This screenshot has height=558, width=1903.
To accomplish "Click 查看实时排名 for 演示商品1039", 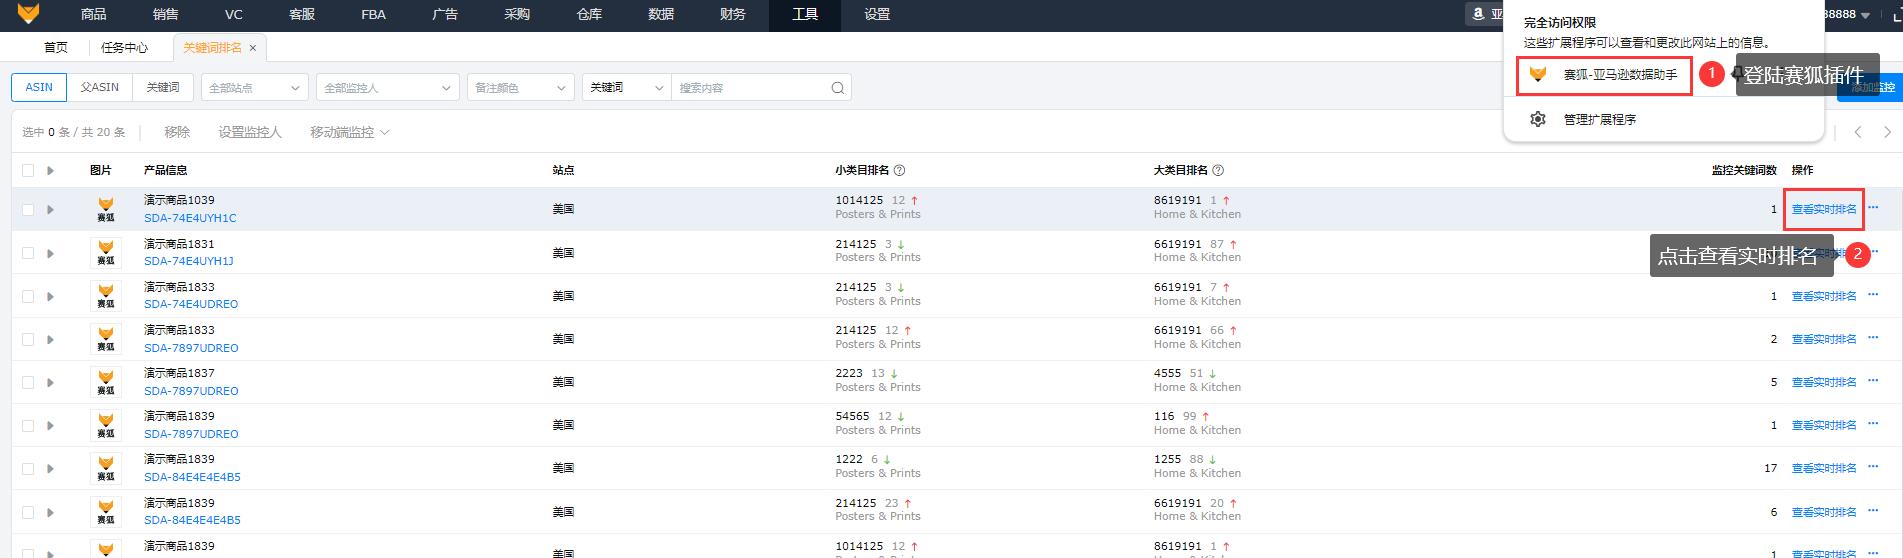I will click(1823, 209).
